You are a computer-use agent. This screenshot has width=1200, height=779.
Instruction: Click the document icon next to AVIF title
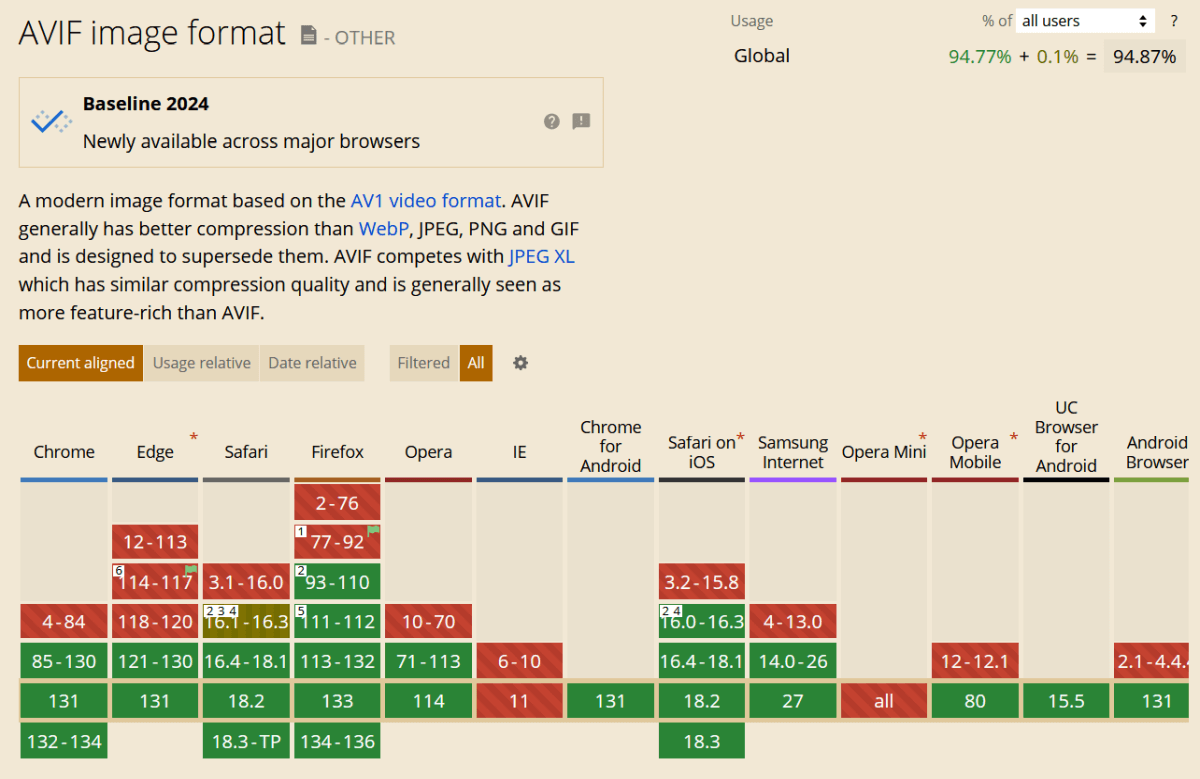pos(308,35)
